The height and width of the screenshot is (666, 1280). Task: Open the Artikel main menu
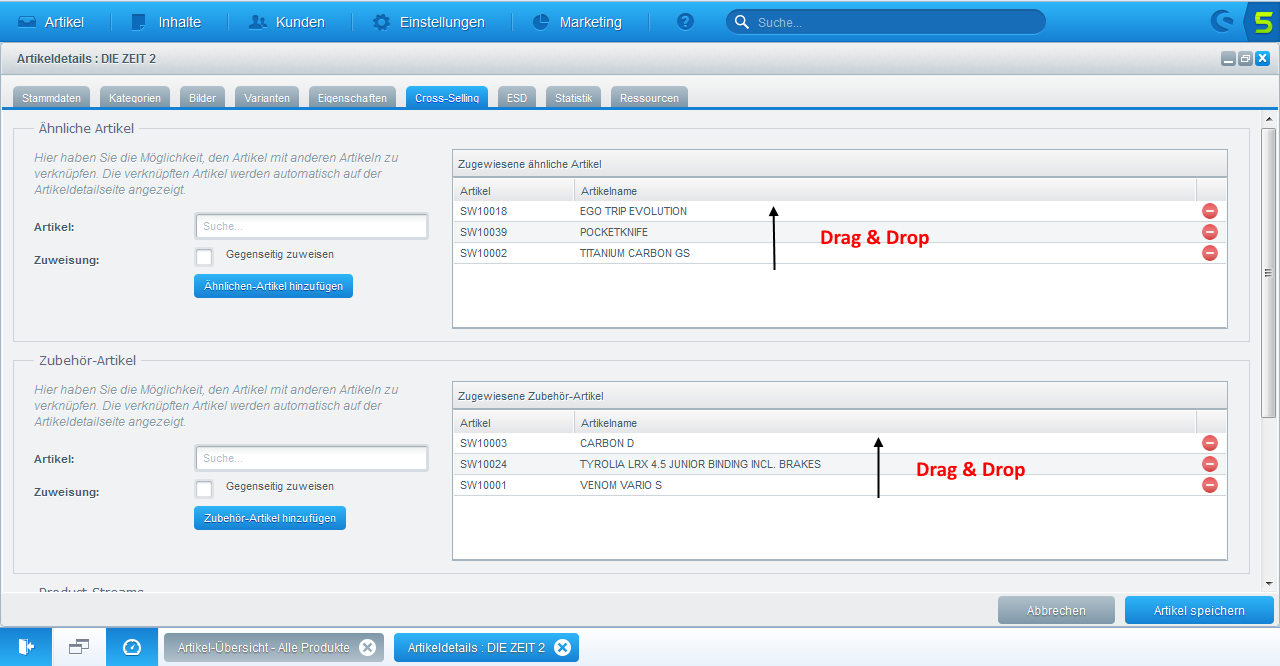tap(51, 22)
